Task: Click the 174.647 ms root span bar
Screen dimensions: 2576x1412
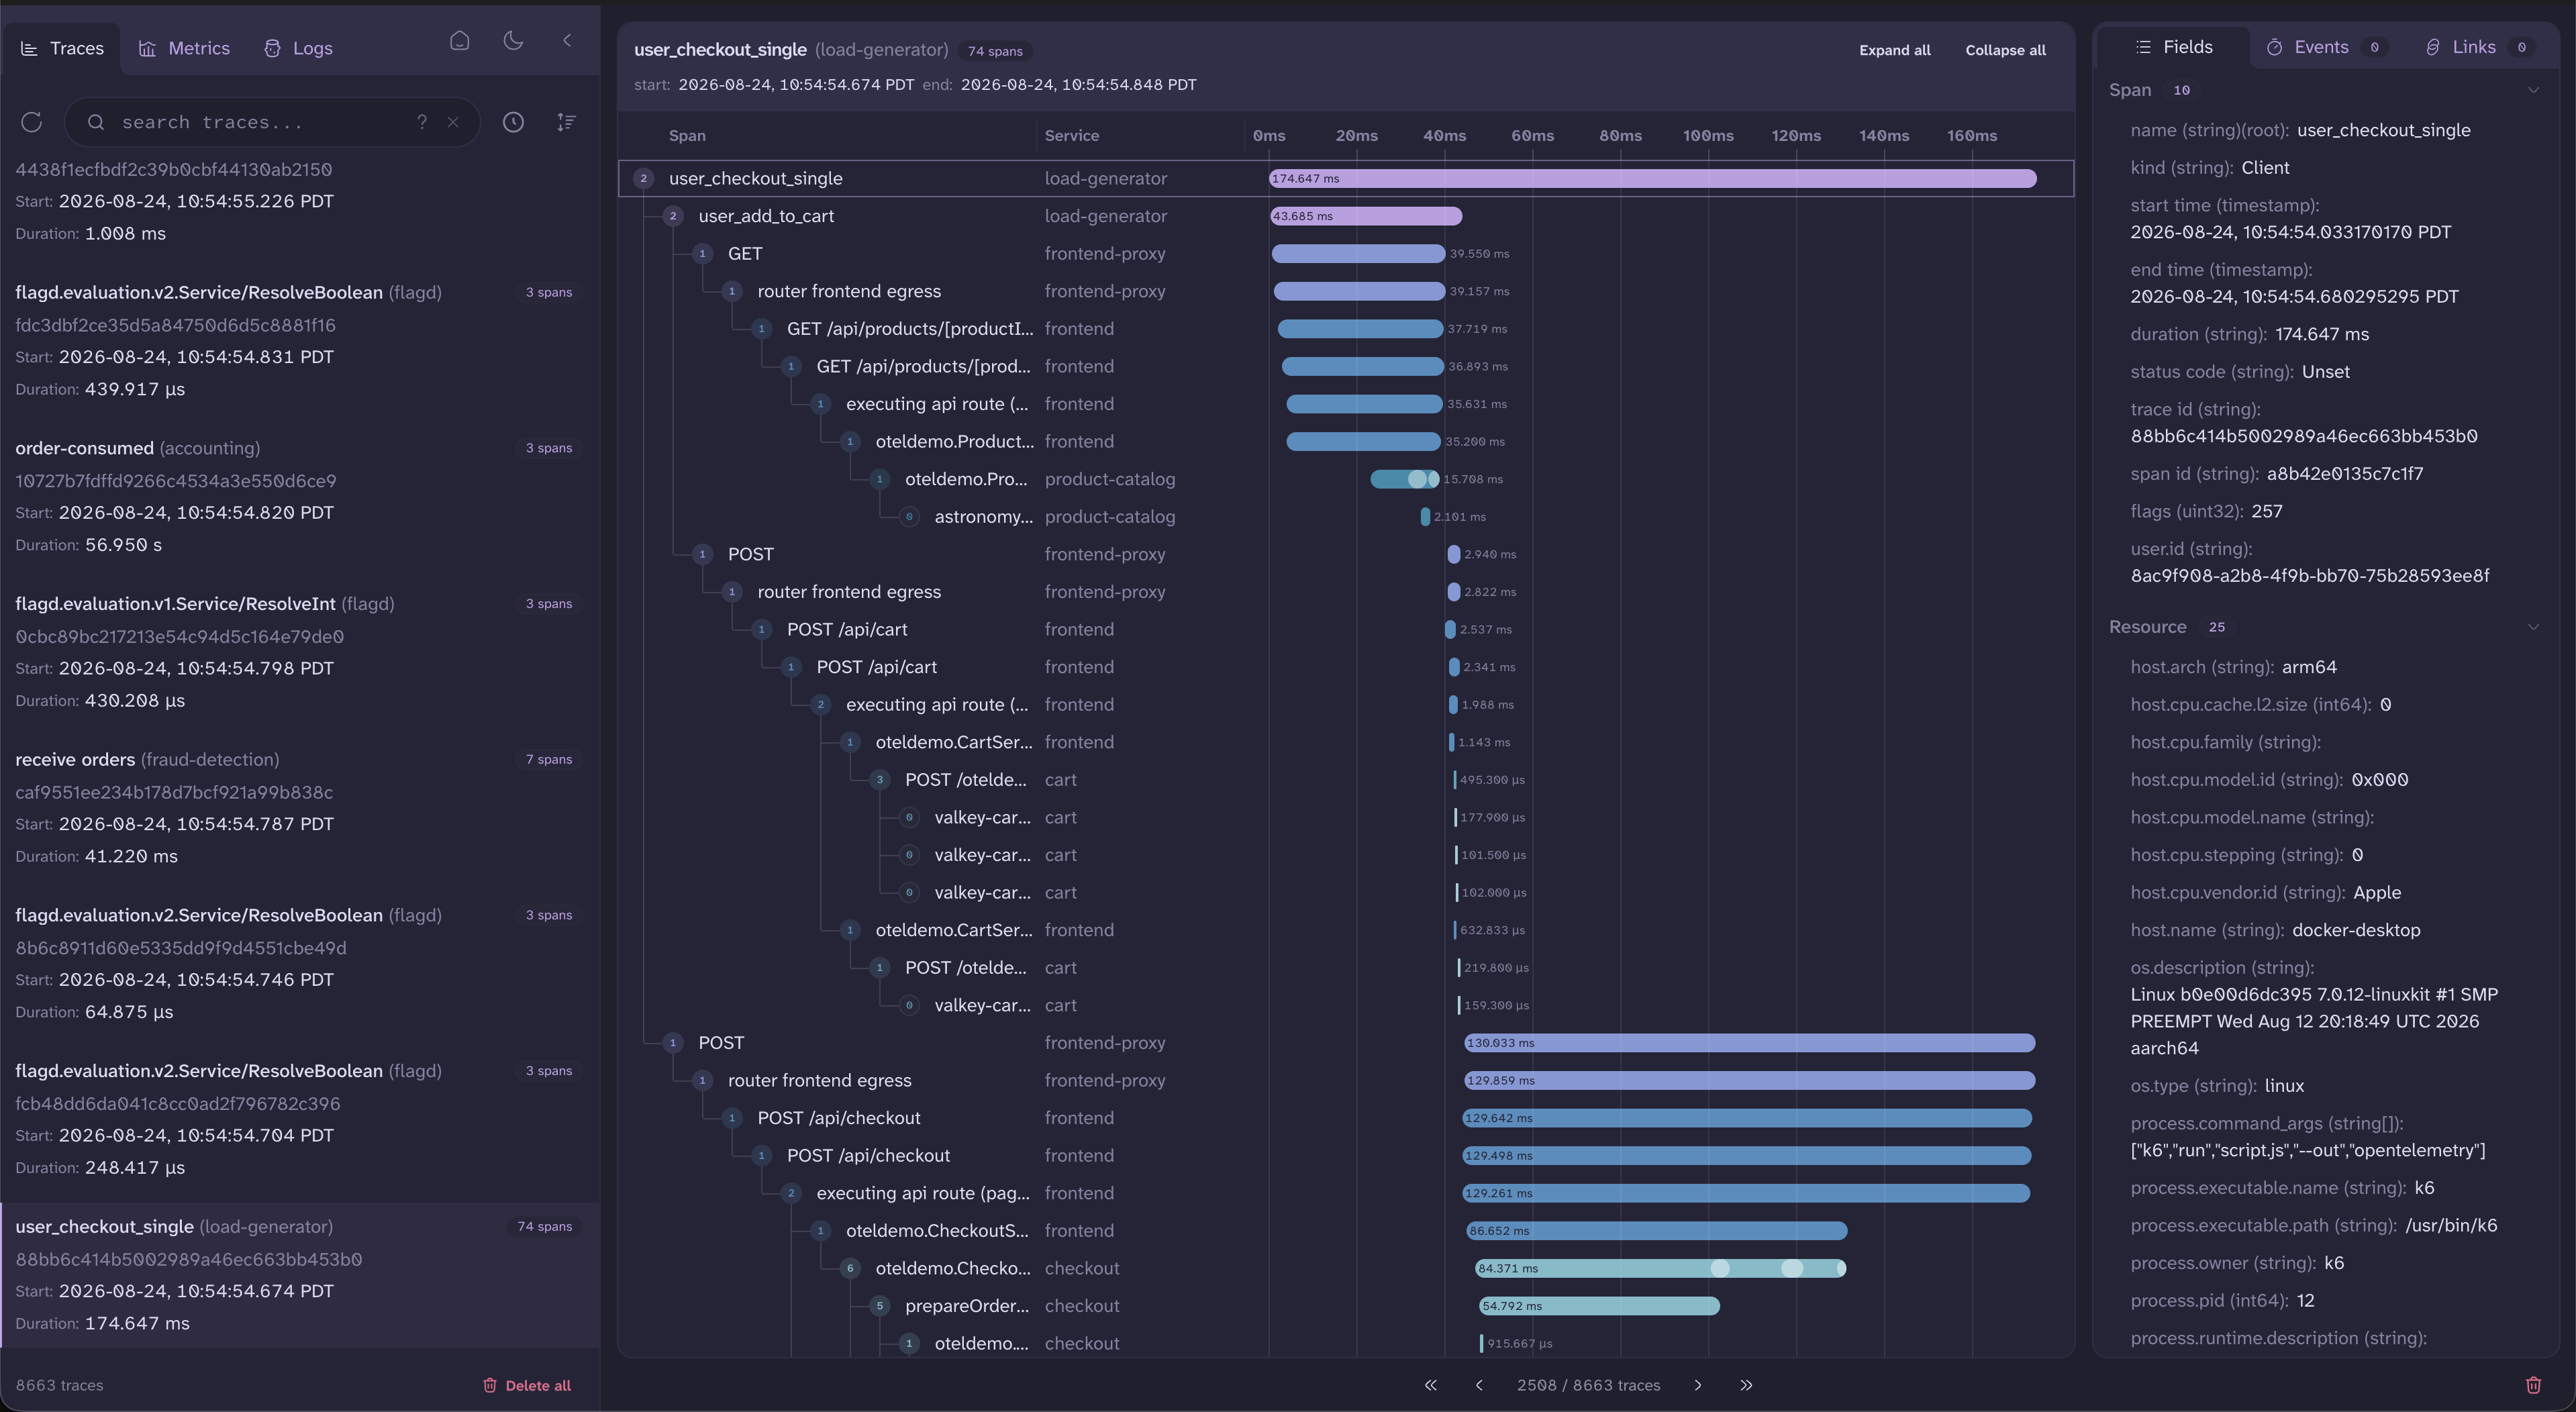Action: pyautogui.click(x=1652, y=178)
